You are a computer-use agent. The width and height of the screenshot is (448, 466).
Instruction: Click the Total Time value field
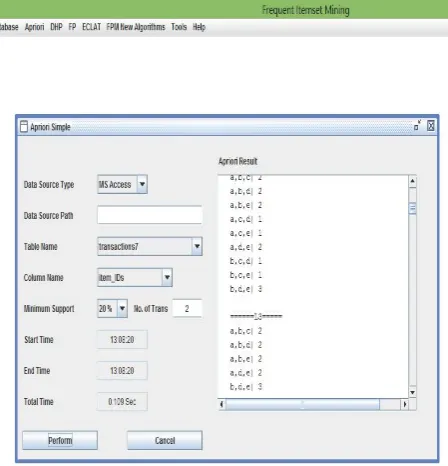(122, 402)
